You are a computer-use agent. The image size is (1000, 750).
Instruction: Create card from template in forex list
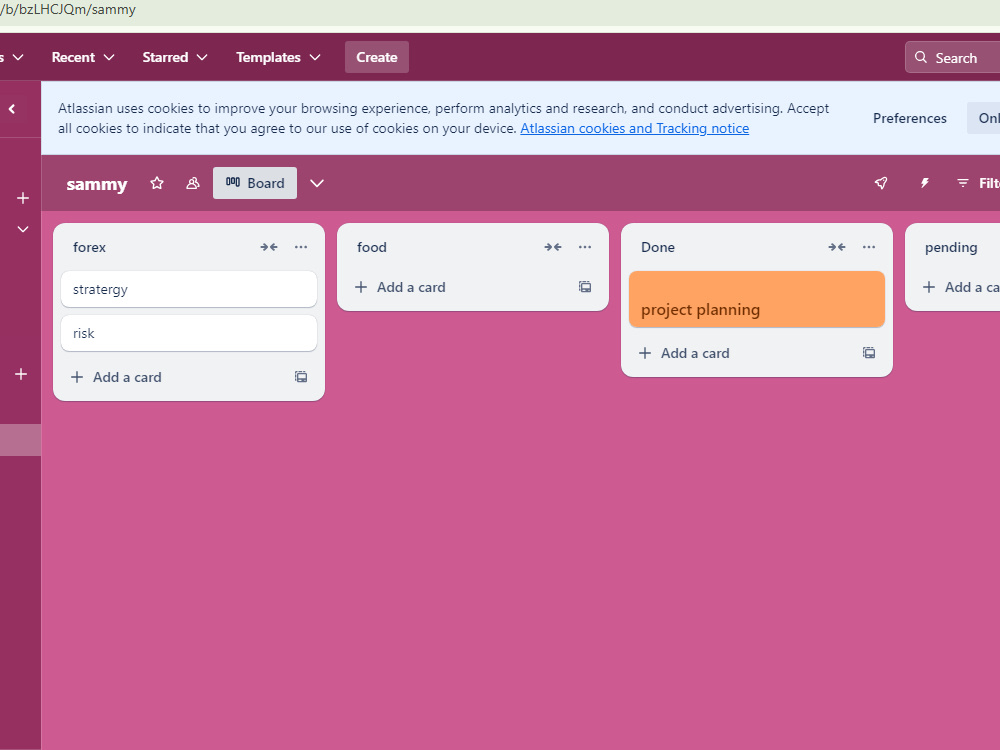point(301,377)
